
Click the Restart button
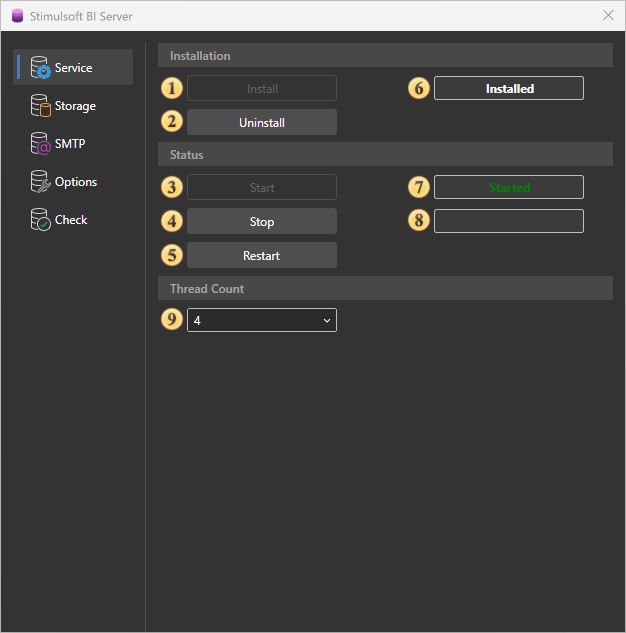point(262,255)
